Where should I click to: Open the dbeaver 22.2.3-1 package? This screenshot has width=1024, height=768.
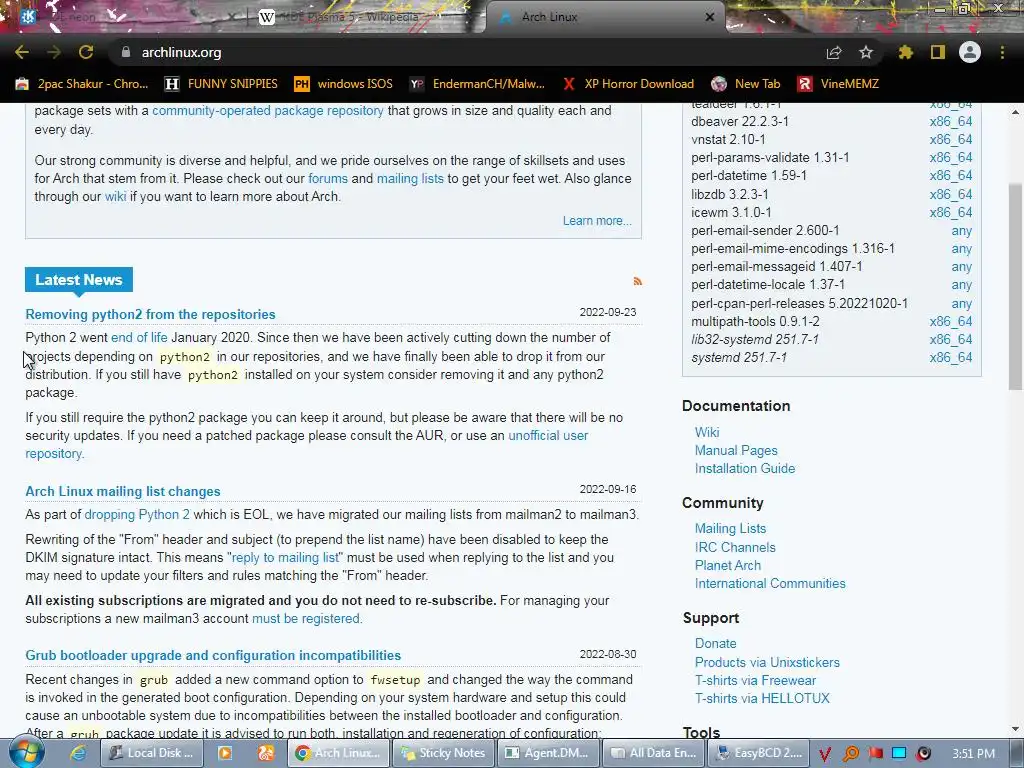click(x=740, y=121)
